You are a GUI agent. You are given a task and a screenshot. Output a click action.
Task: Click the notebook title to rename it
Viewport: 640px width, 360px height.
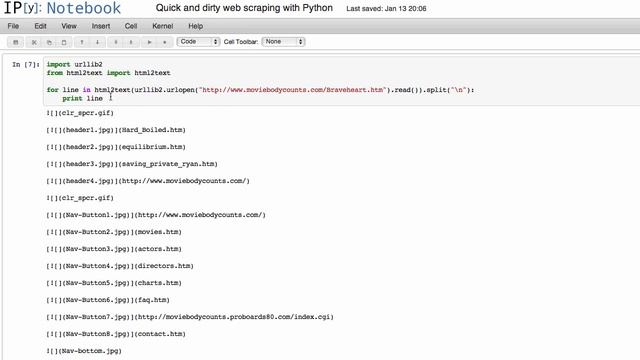click(x=244, y=8)
